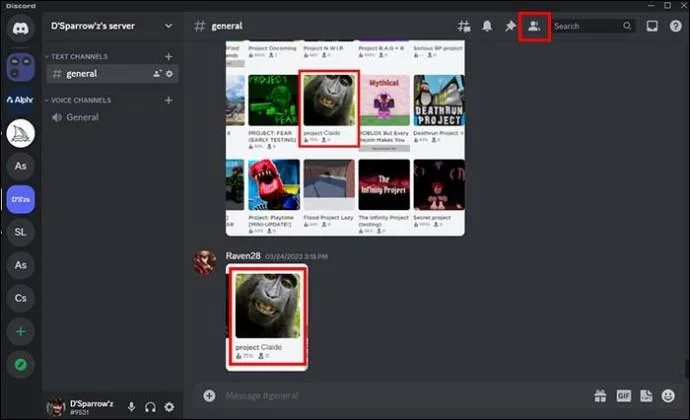The width and height of the screenshot is (690, 420).
Task: Select the general text channel
Action: point(112,74)
